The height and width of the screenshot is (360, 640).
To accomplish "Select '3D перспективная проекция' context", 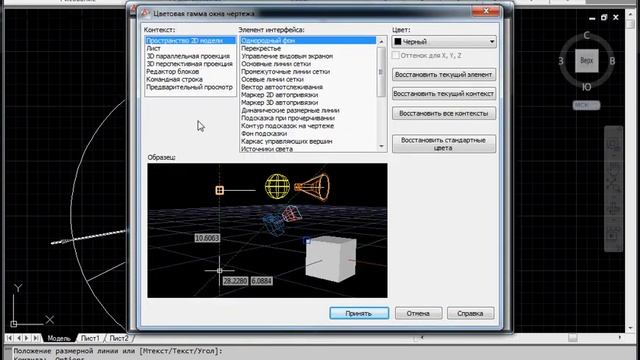I will coord(189,64).
